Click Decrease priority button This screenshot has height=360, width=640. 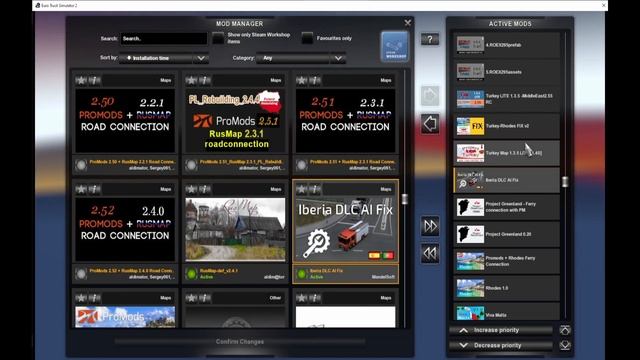tap(501, 345)
